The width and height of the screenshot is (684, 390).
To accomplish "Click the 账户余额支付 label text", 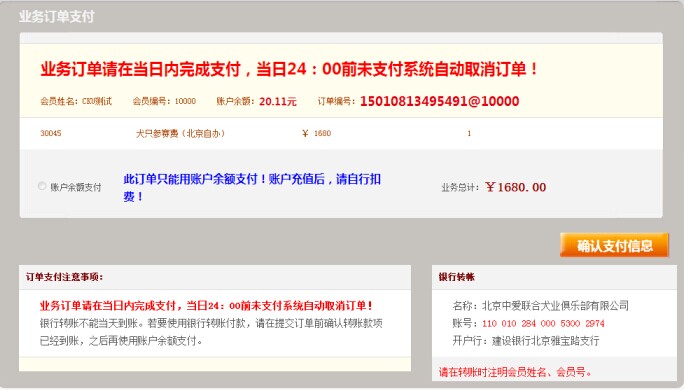I will 76,187.
